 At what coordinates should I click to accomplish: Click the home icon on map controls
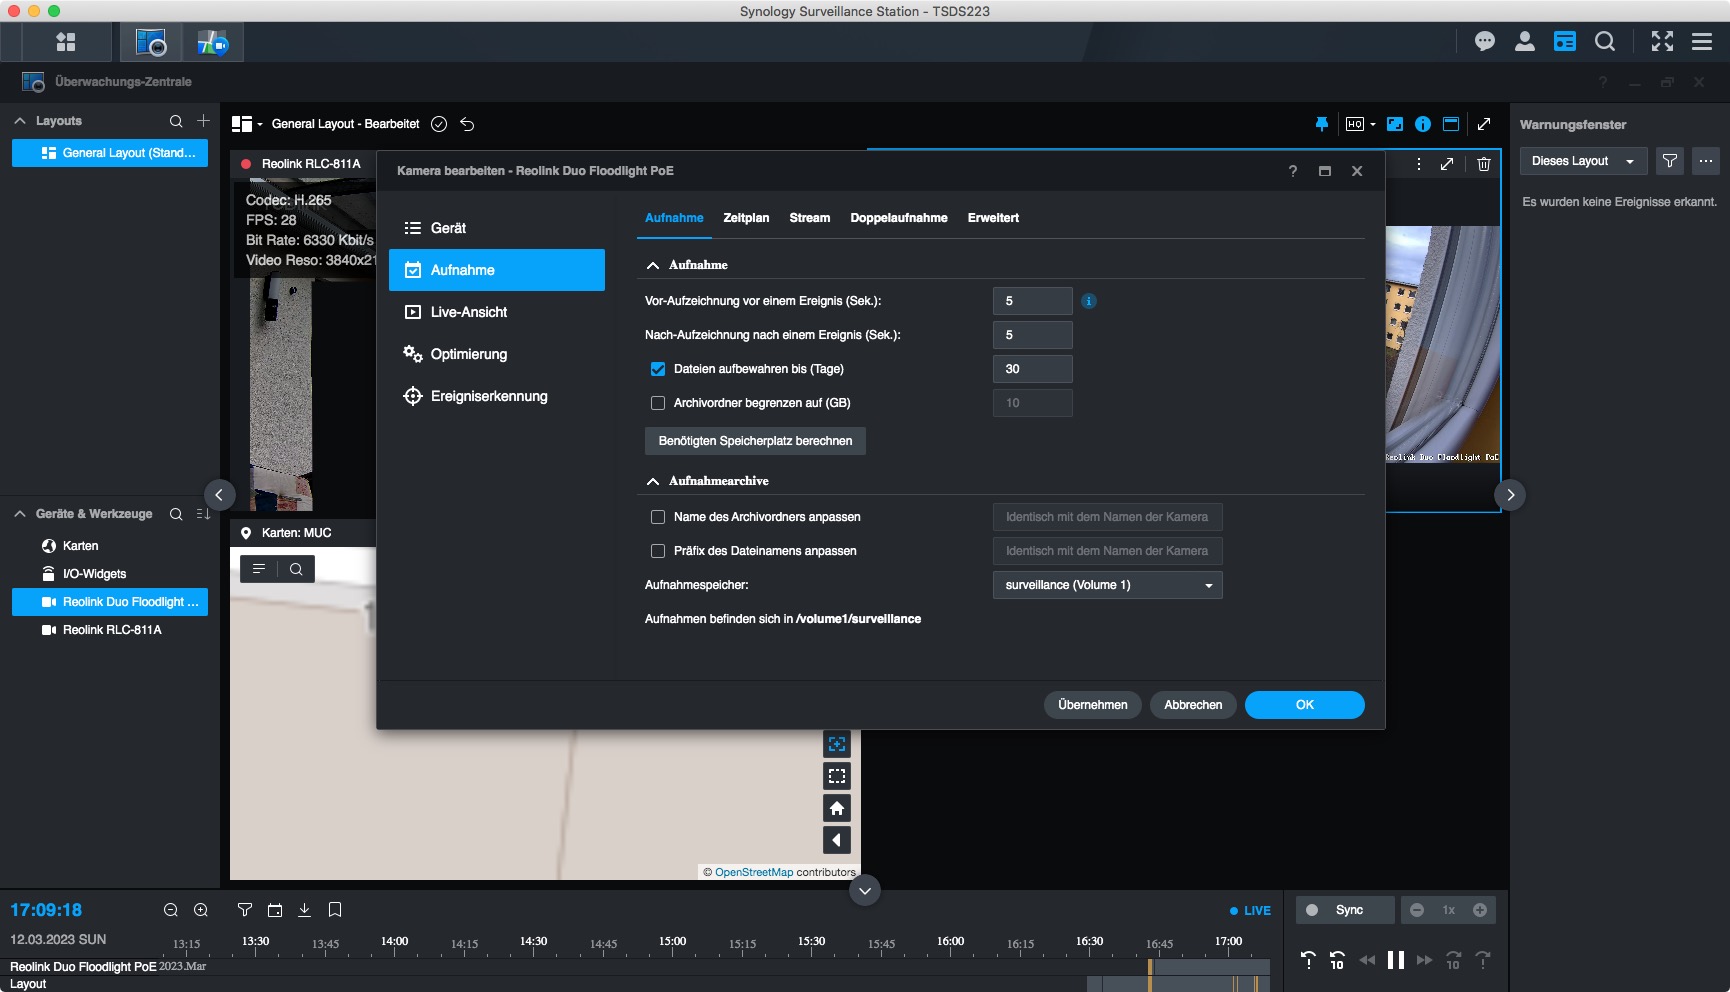coord(837,808)
